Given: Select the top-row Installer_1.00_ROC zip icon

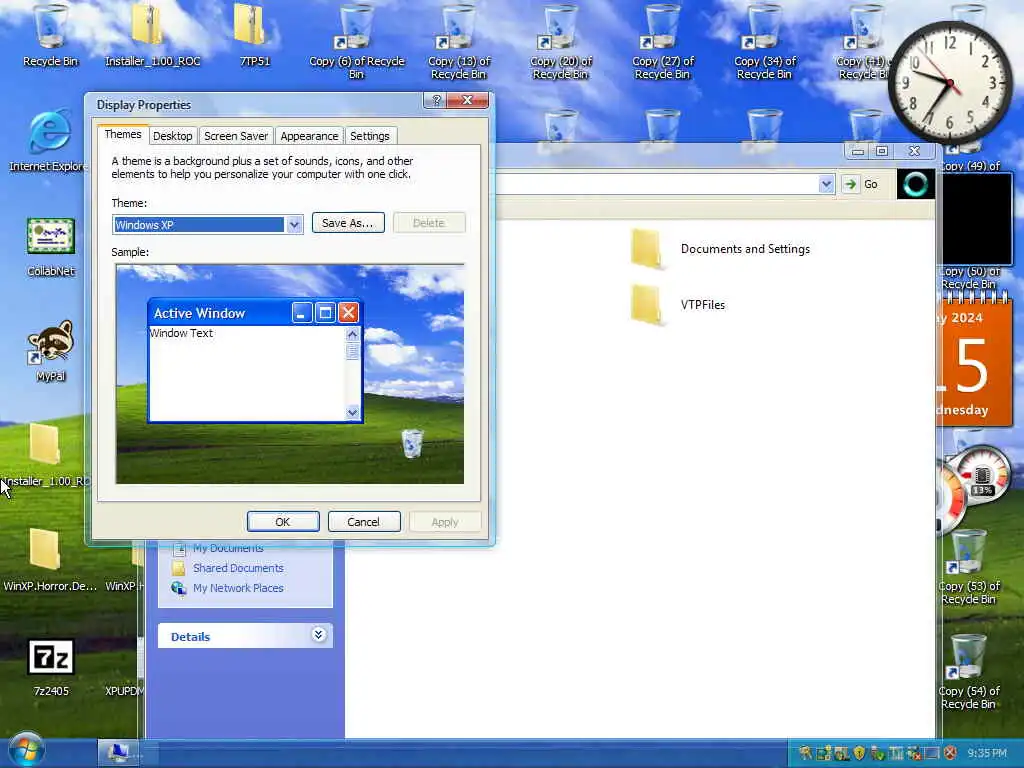Looking at the screenshot, I should 152,36.
